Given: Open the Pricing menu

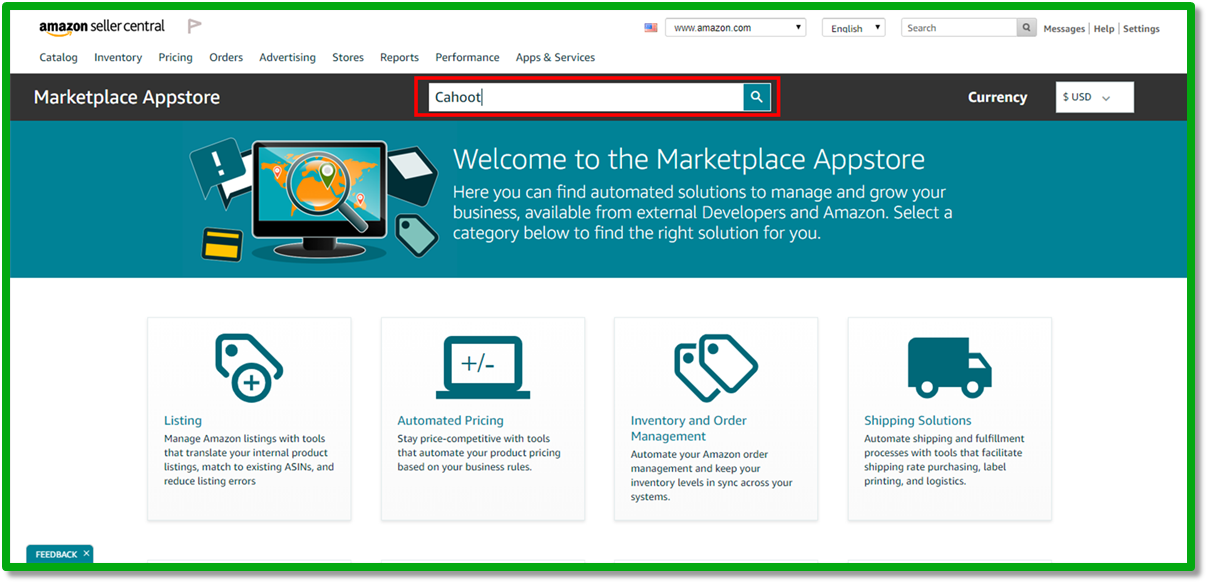Looking at the screenshot, I should pos(175,57).
